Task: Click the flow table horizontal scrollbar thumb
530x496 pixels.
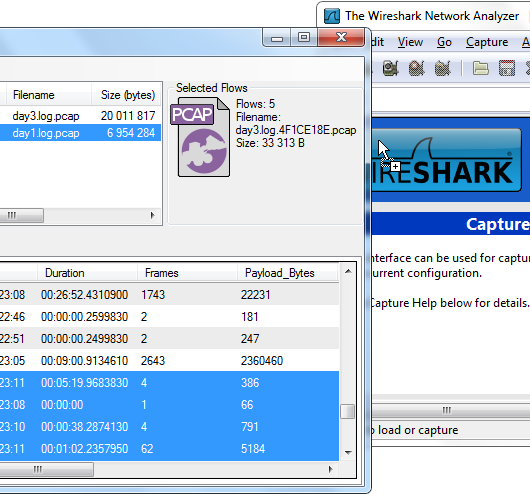Action: point(46,469)
